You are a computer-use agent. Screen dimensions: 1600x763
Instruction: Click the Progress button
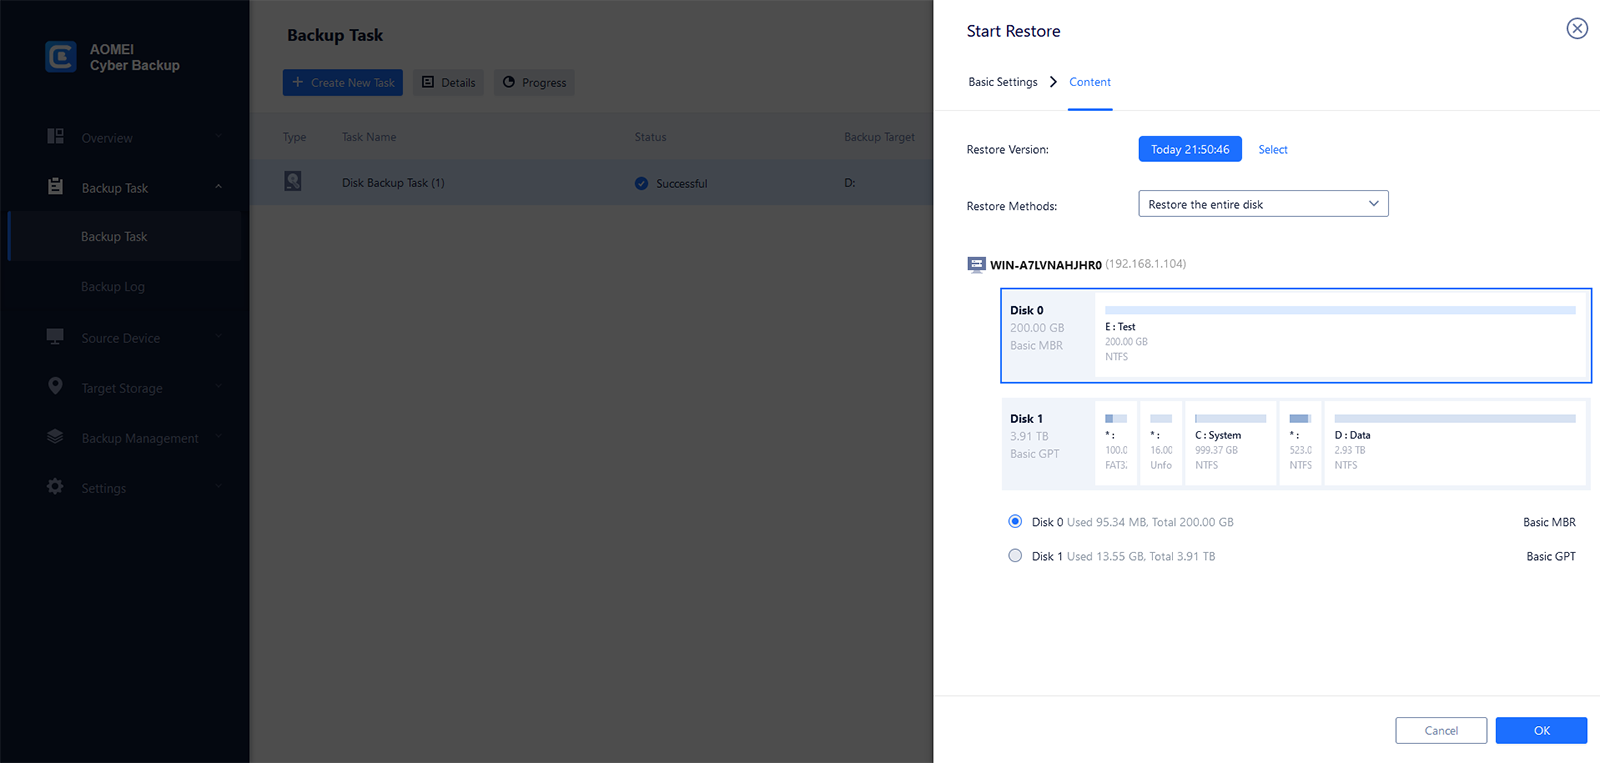click(x=534, y=82)
